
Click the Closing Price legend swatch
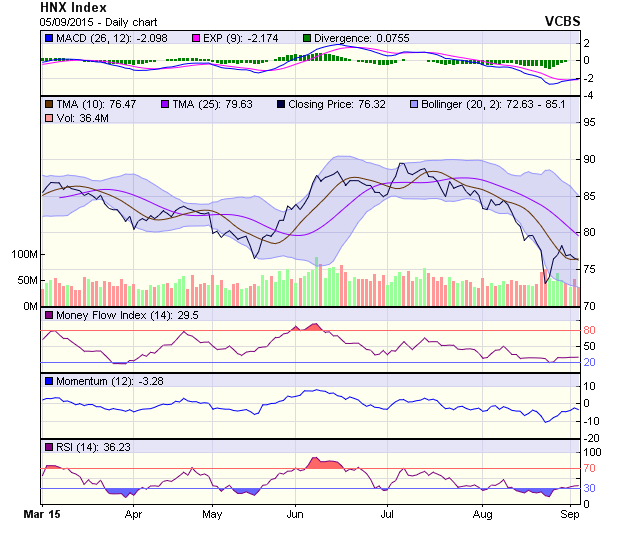(x=280, y=103)
